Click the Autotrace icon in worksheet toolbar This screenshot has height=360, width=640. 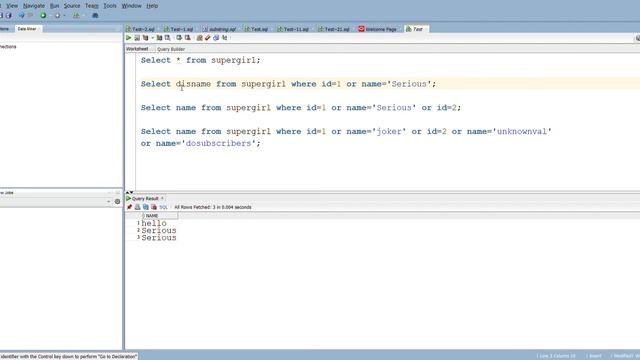point(160,38)
